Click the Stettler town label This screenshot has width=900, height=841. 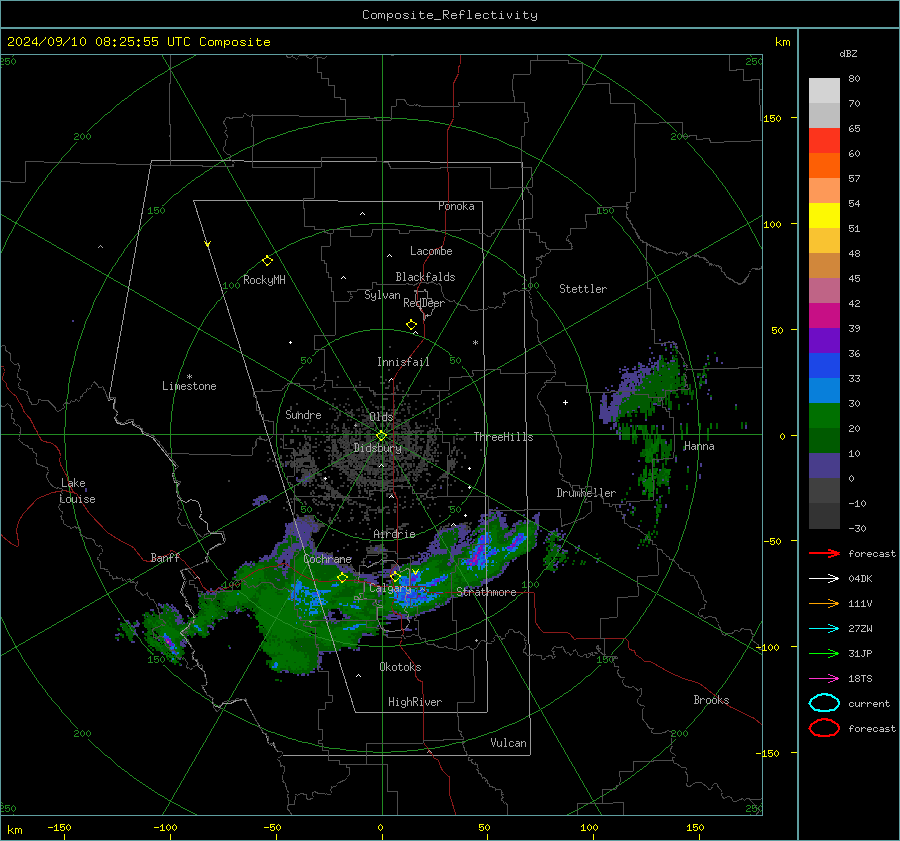point(583,289)
